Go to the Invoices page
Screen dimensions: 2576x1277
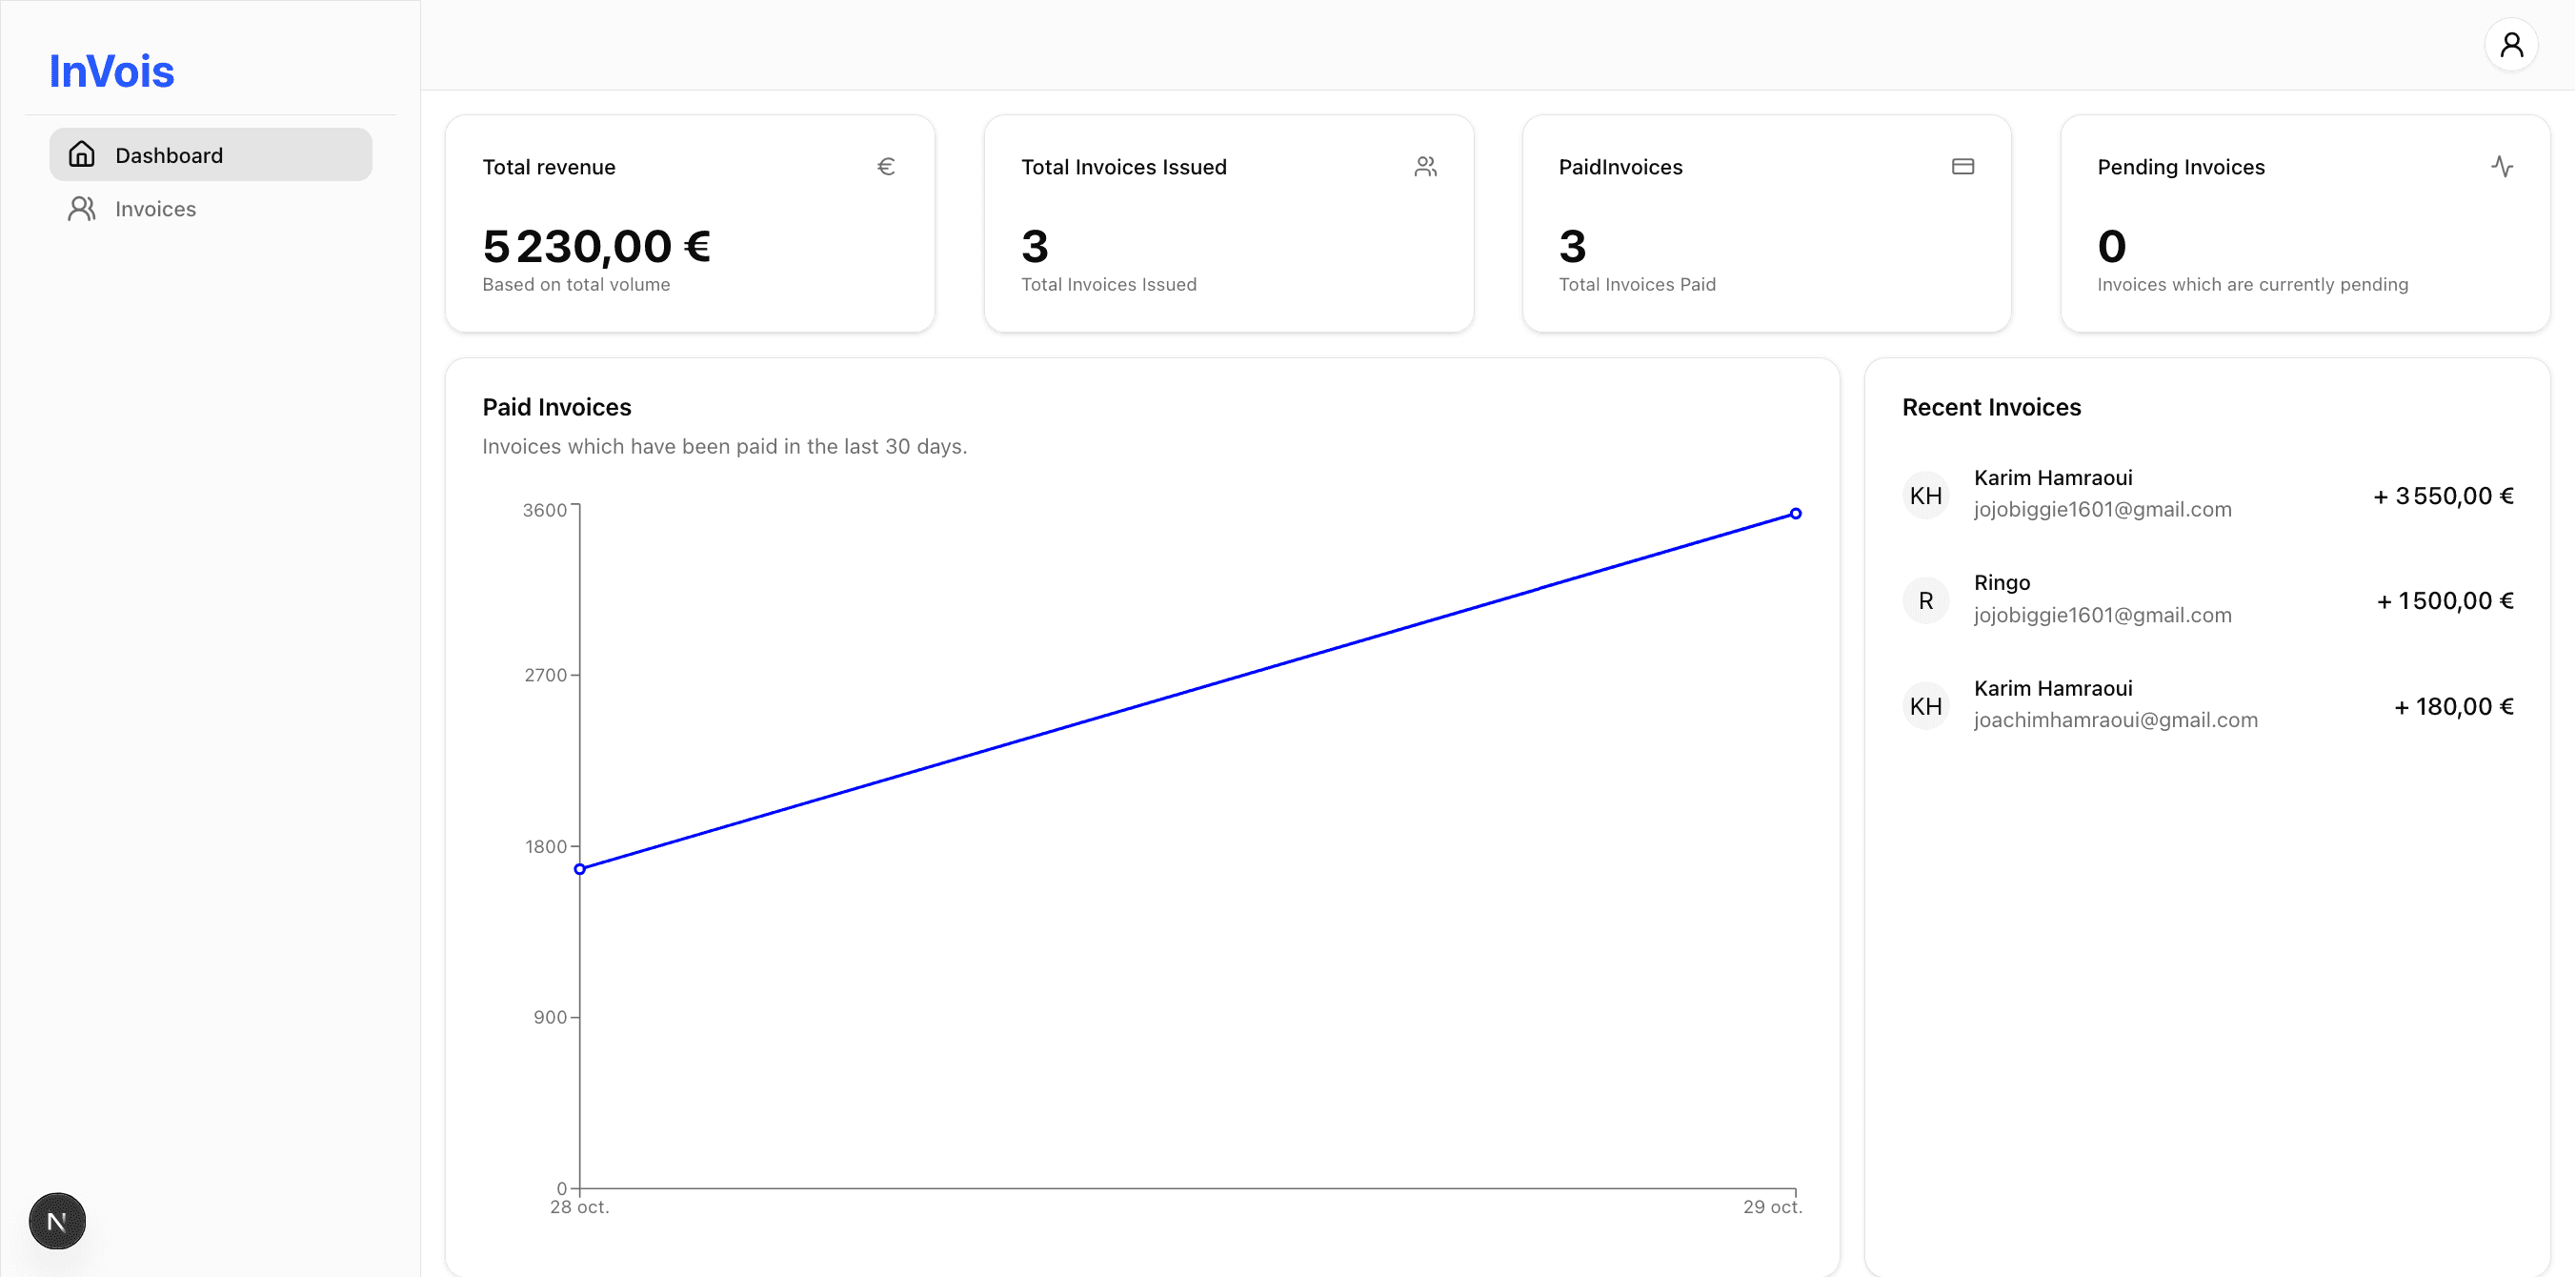pos(155,208)
